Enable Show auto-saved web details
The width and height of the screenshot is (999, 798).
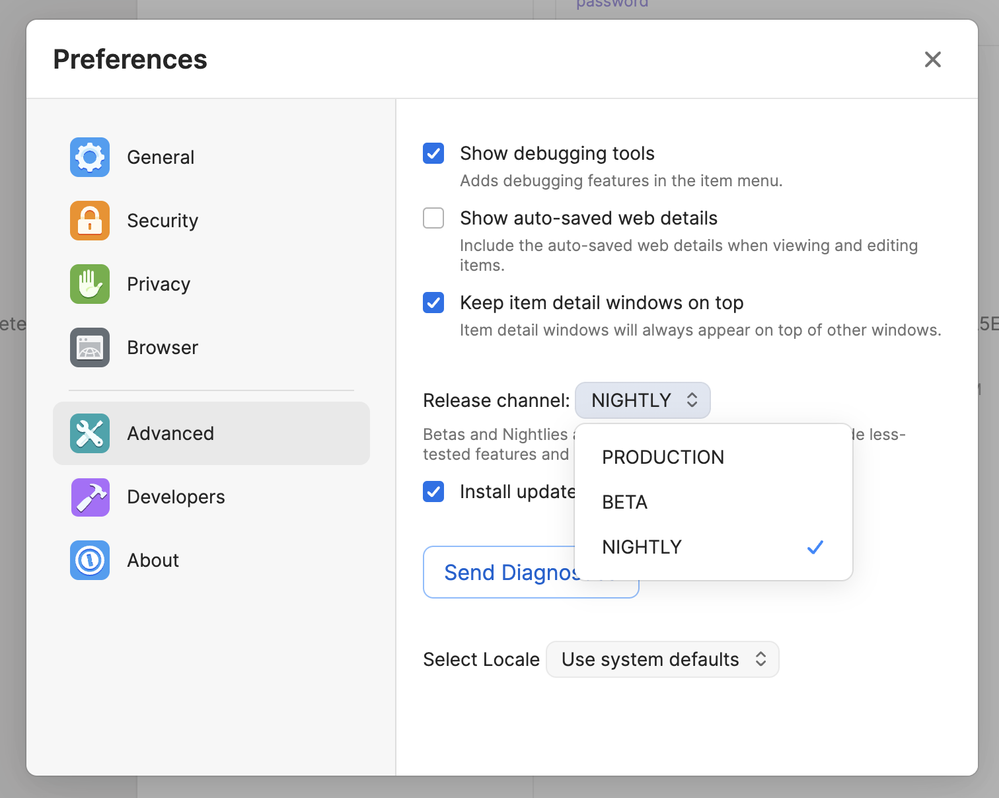click(434, 218)
